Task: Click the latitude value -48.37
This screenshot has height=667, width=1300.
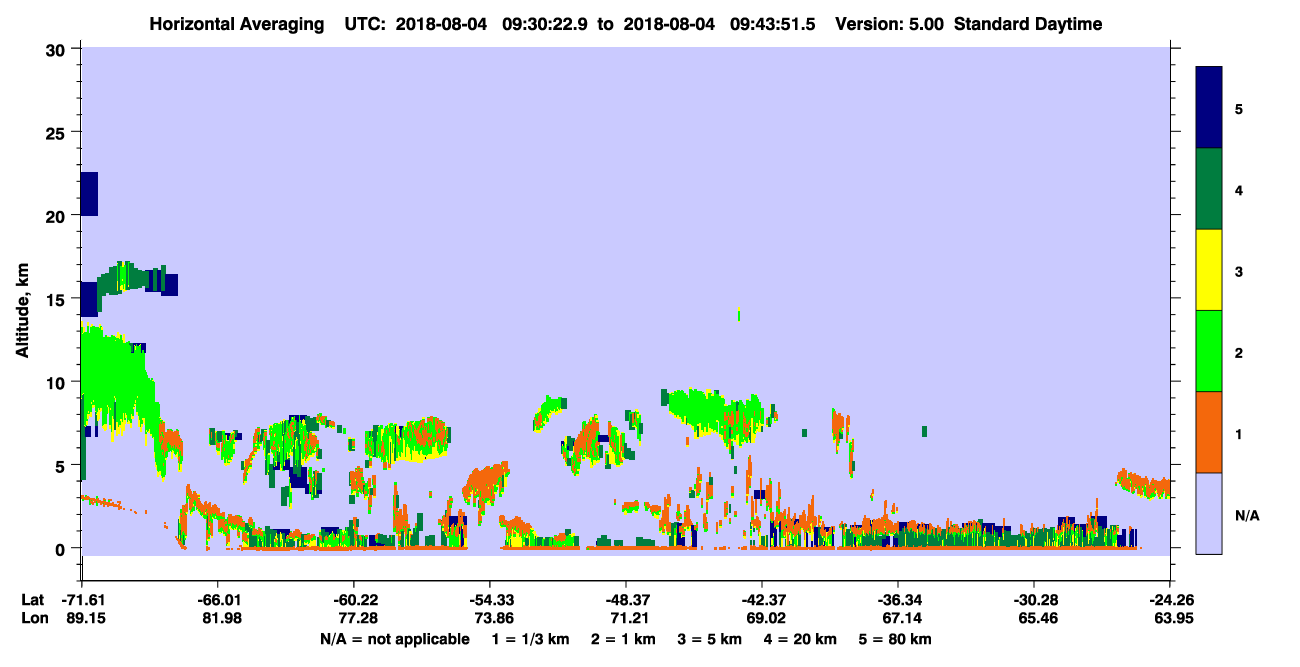Action: pyautogui.click(x=625, y=599)
